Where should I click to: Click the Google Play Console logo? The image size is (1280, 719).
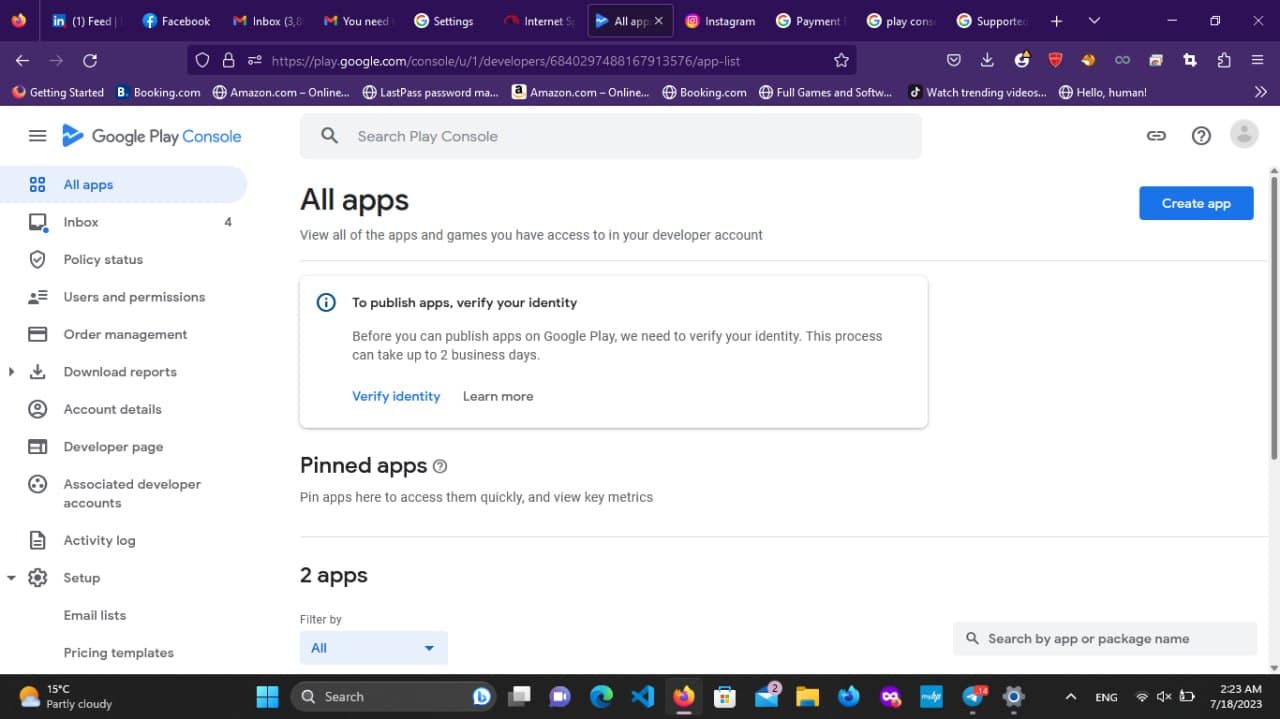[x=152, y=136]
